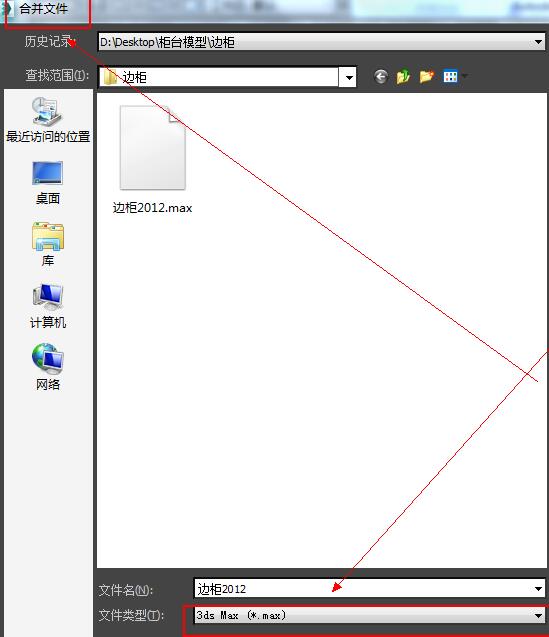Open Computer (计算机) shortcut in sidebar
This screenshot has height=637, width=549.
pyautogui.click(x=48, y=306)
